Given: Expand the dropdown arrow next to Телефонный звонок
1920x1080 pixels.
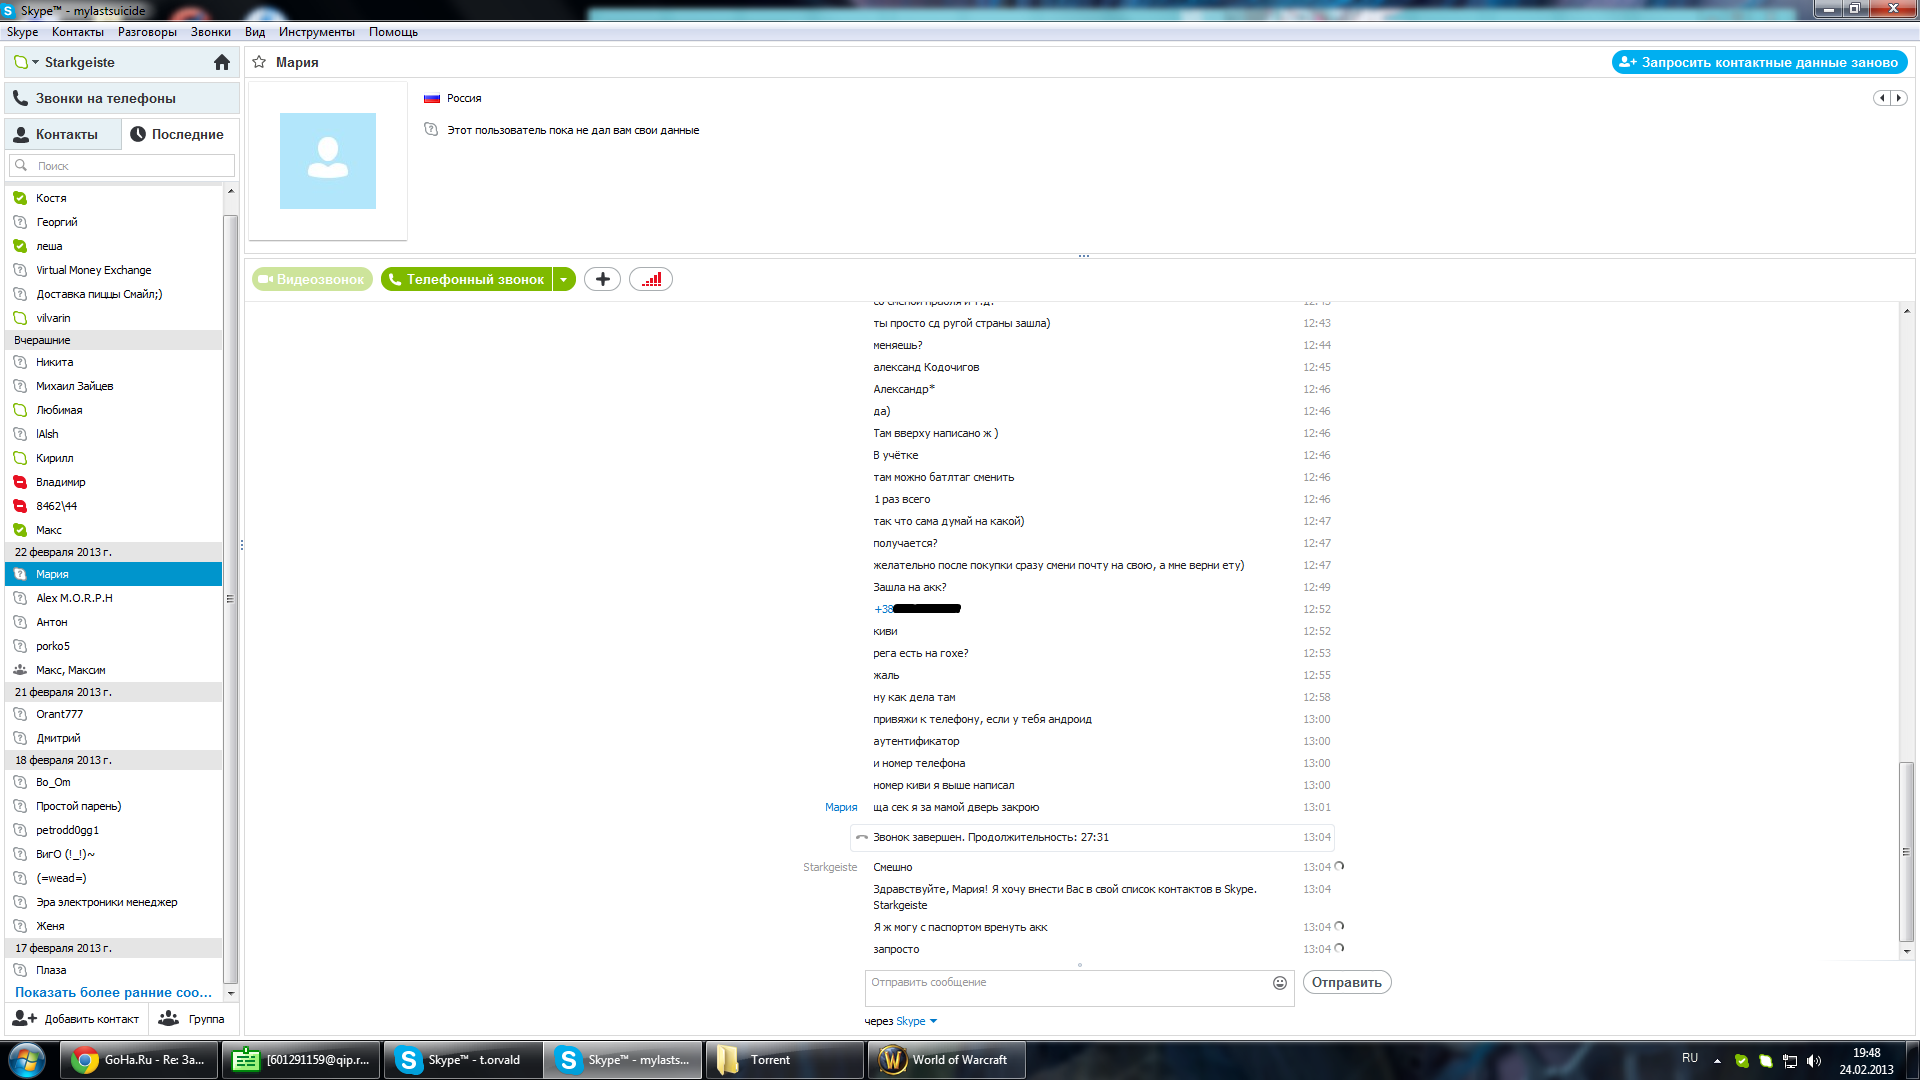Looking at the screenshot, I should pos(564,280).
